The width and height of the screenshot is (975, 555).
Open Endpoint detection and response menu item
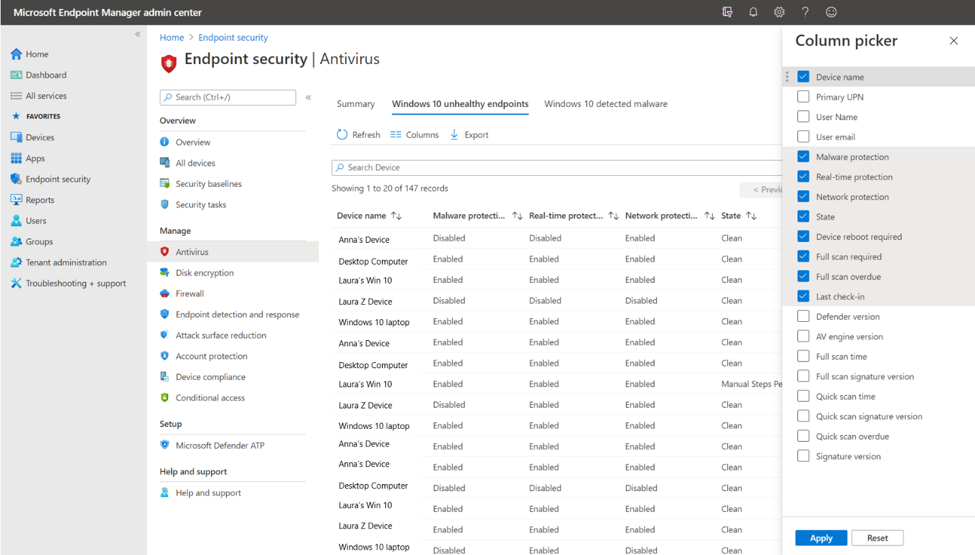pos(237,314)
